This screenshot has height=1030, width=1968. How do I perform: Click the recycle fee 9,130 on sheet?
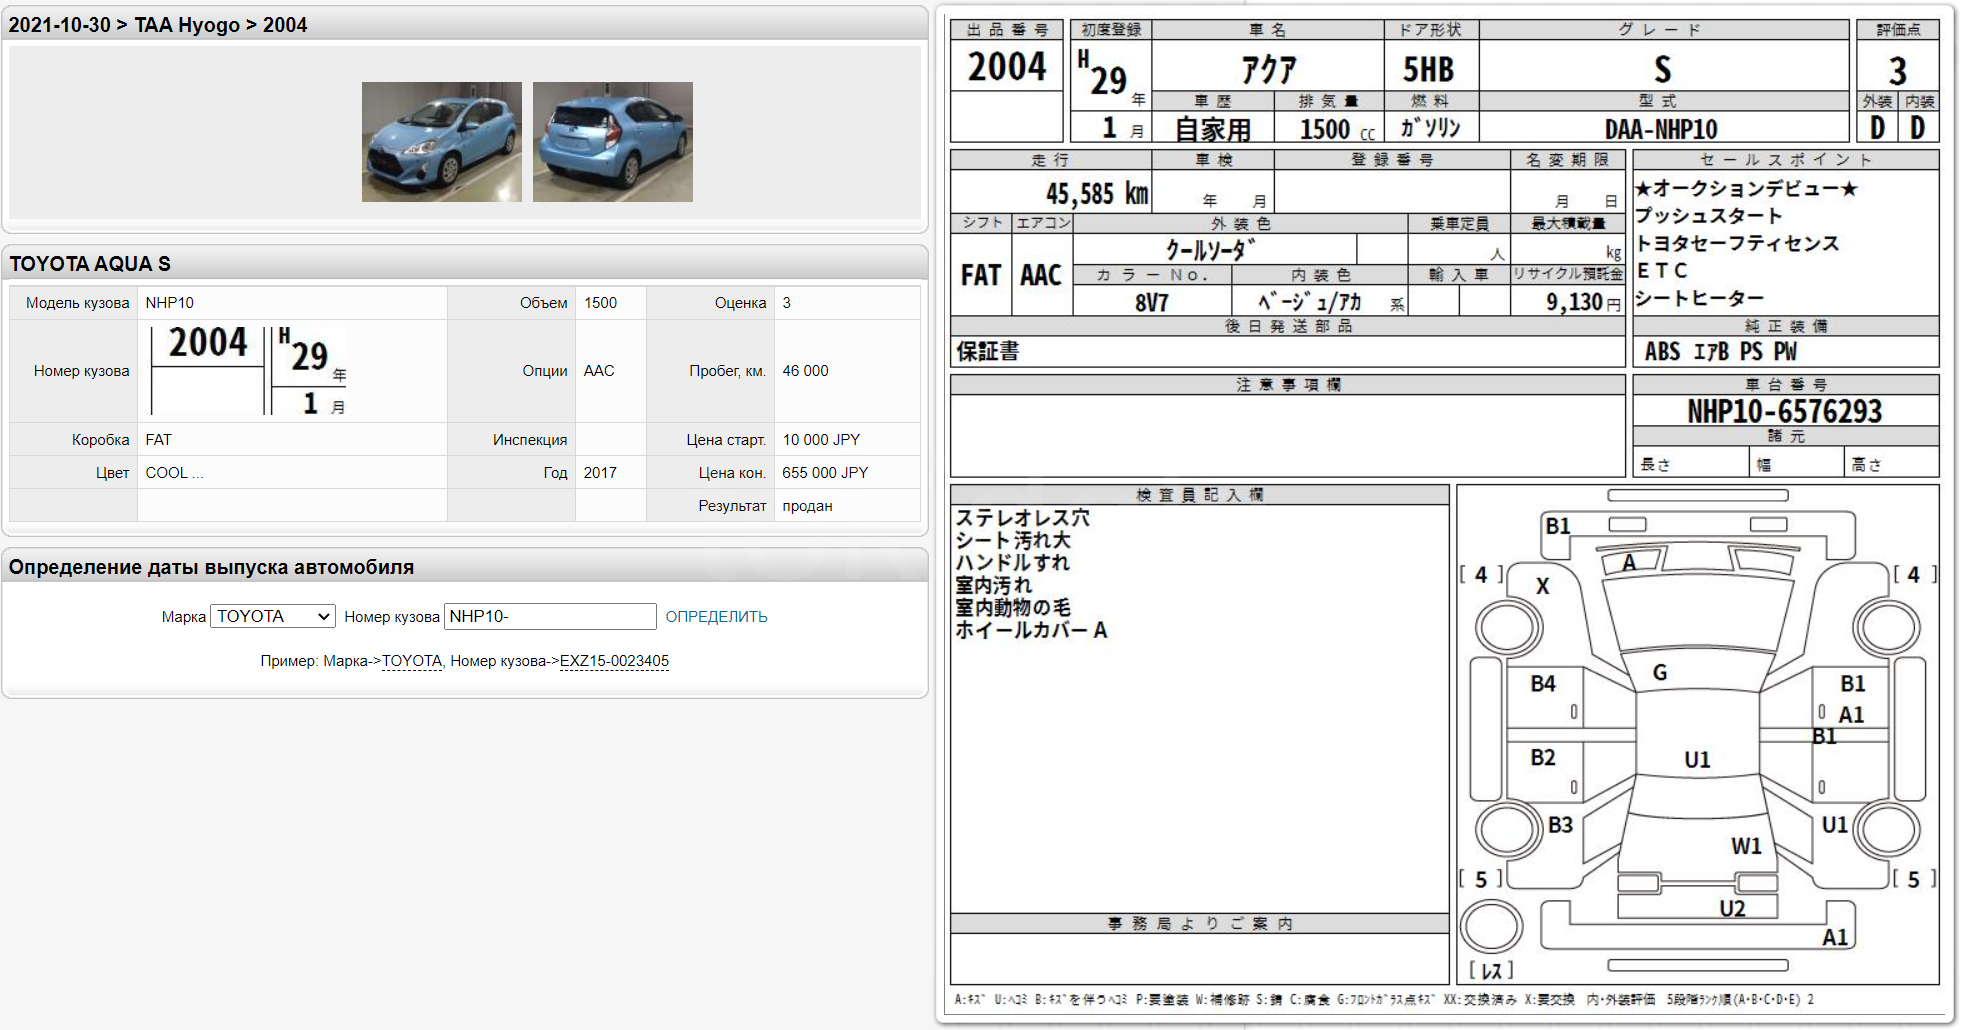[x=1575, y=301]
